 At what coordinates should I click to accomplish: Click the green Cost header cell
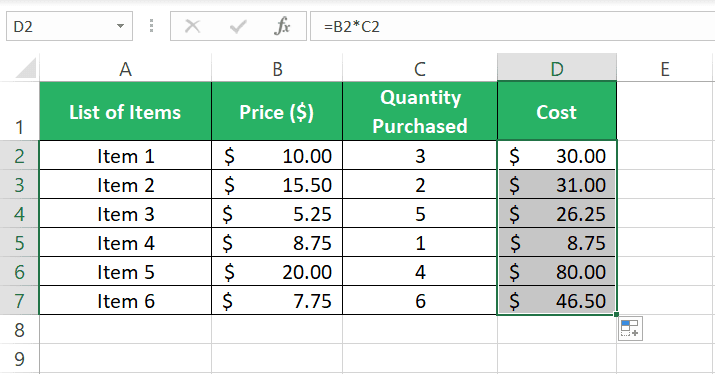click(557, 111)
